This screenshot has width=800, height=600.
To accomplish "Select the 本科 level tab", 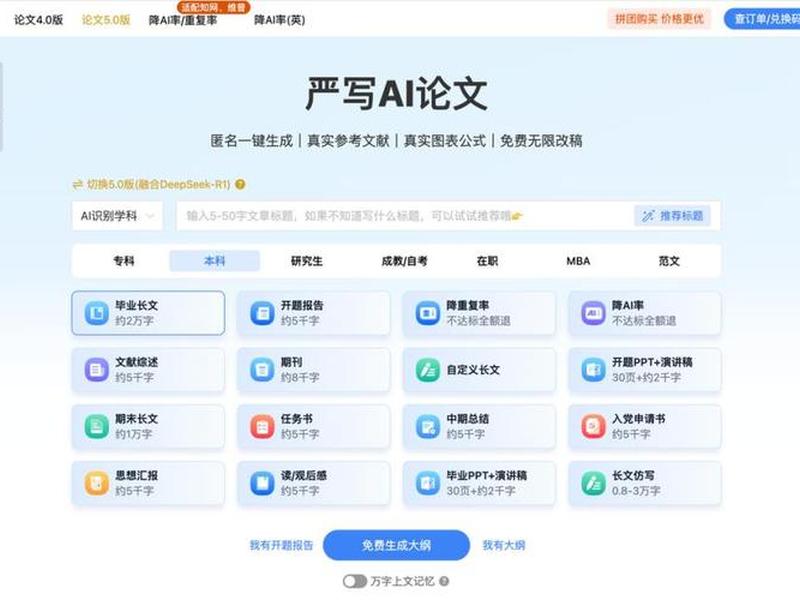I will pyautogui.click(x=214, y=261).
